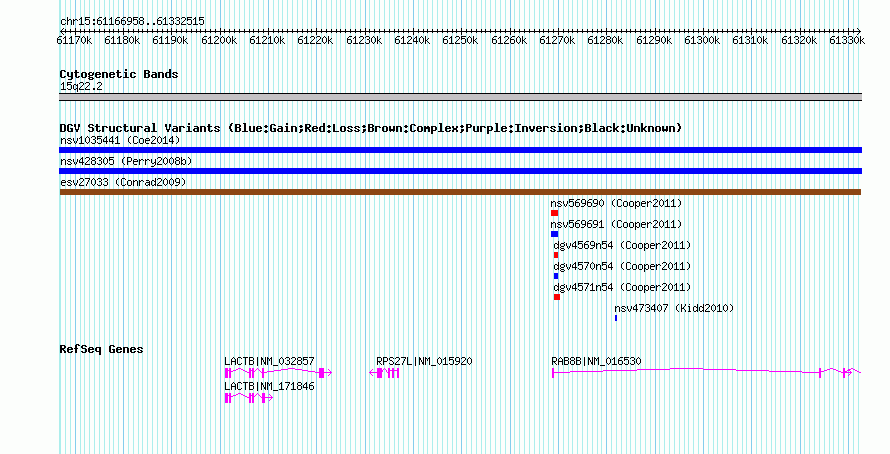Click the Cytogenetic Bands track title
Image resolution: width=890 pixels, height=454 pixels.
coord(119,74)
